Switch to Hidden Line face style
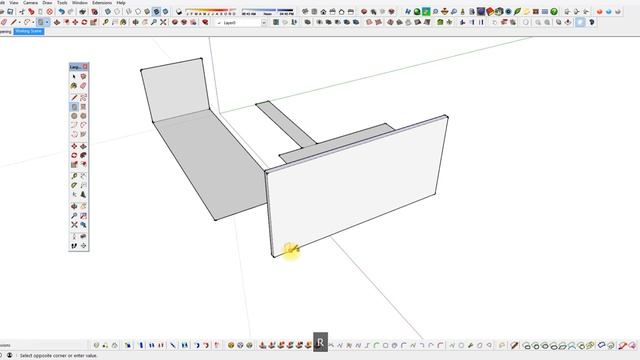Viewport: 640px width, 360px height. (138, 12)
